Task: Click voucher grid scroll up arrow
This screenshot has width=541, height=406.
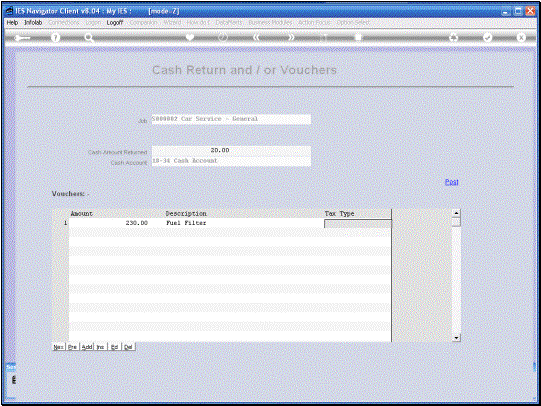Action: 456,213
